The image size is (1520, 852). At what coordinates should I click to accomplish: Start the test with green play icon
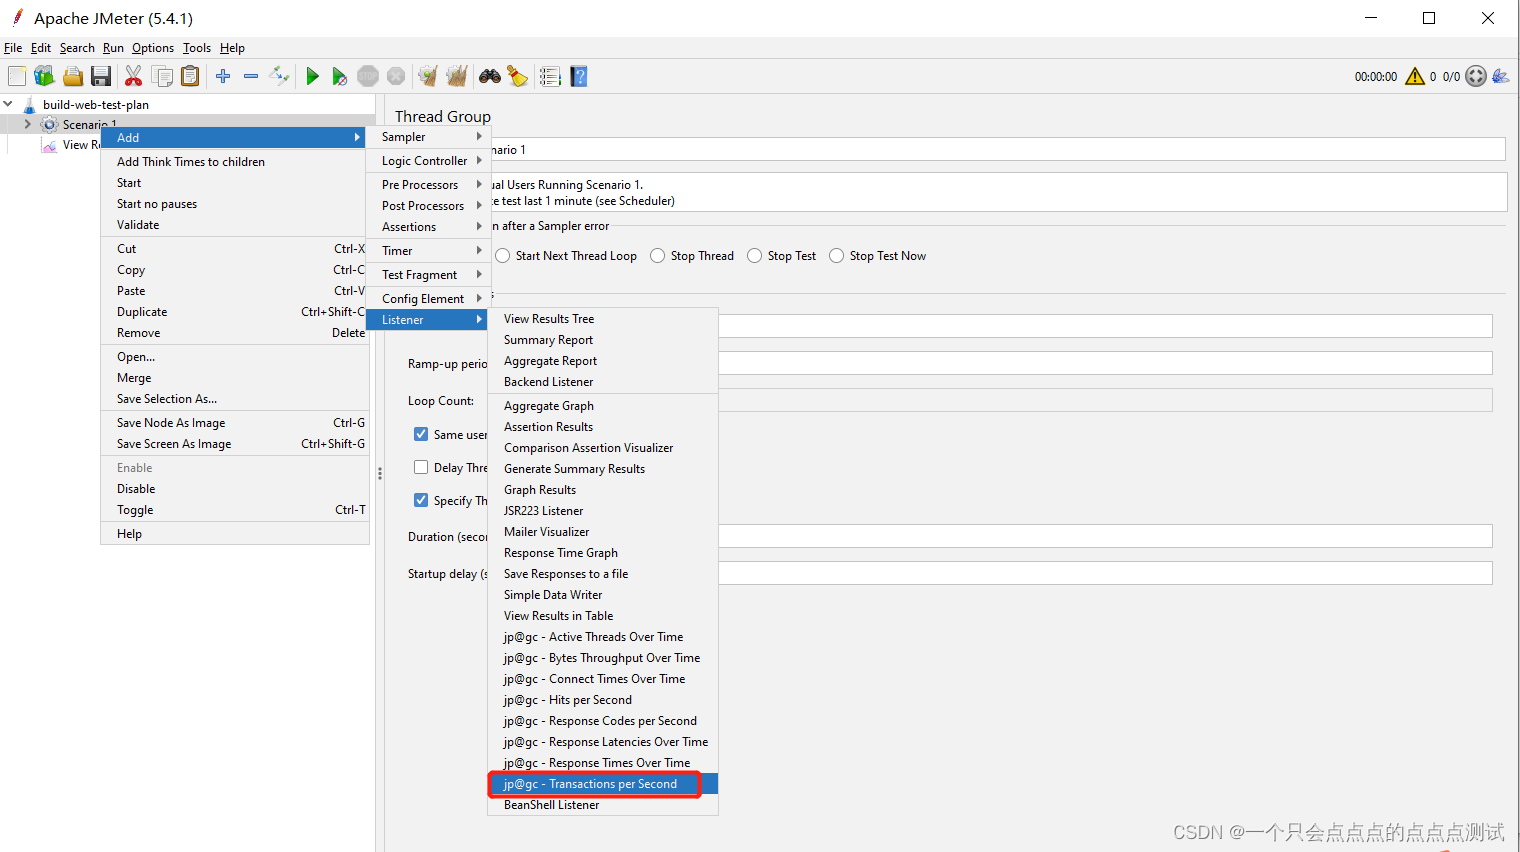pyautogui.click(x=312, y=76)
